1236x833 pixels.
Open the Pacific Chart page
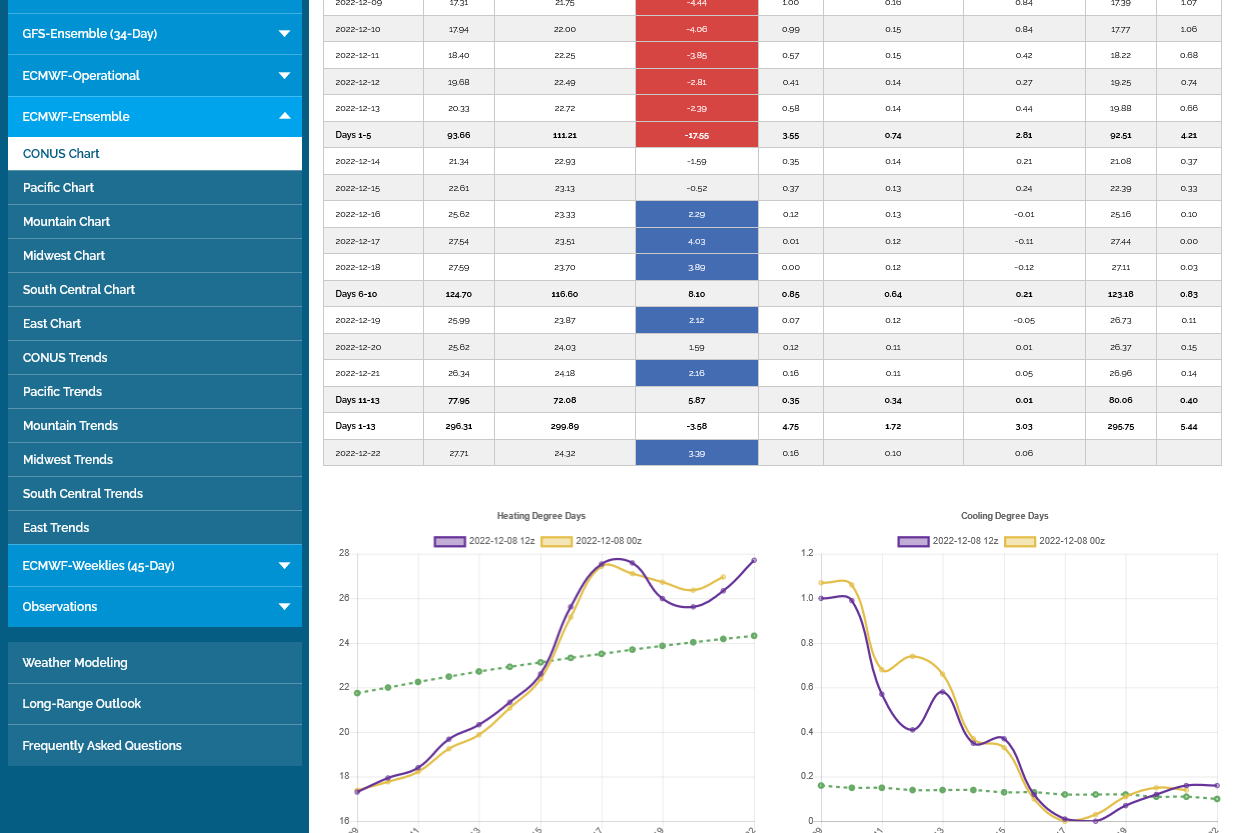(x=59, y=188)
